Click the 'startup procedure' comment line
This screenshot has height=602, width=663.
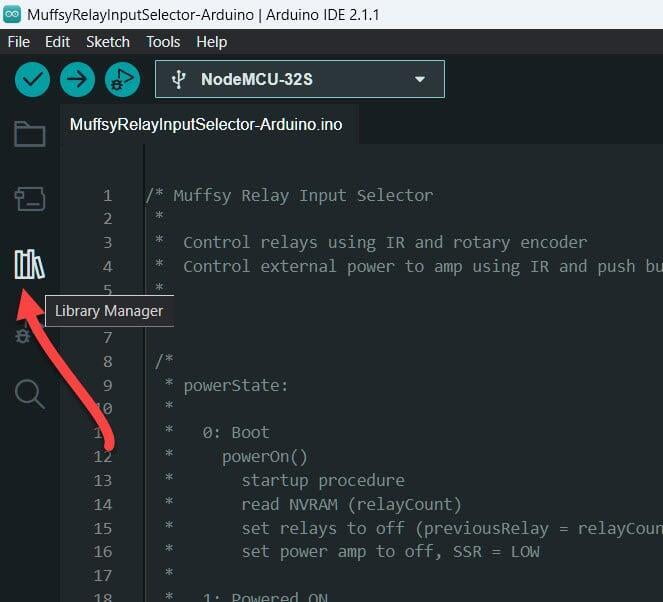click(323, 481)
